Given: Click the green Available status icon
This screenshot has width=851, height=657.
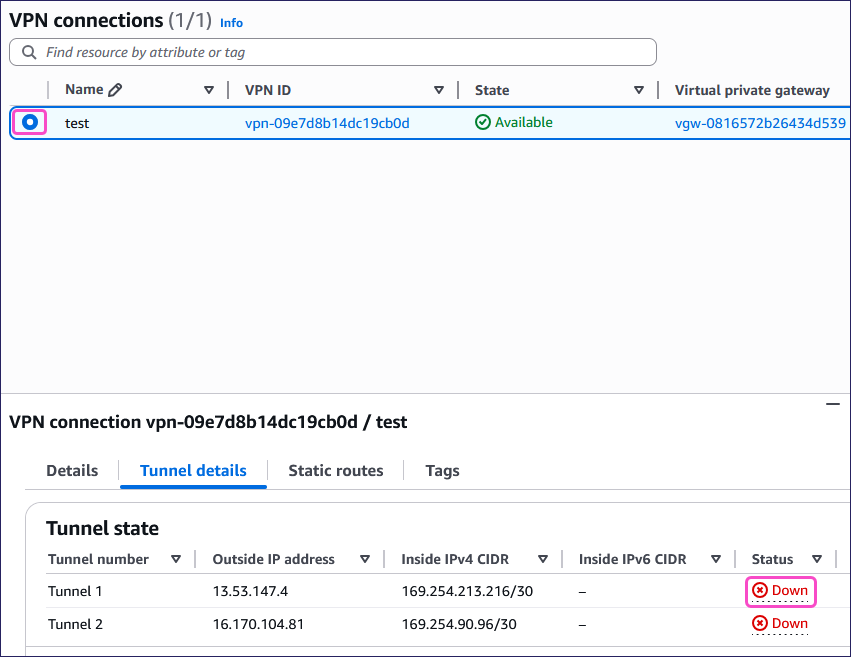Looking at the screenshot, I should tap(482, 122).
